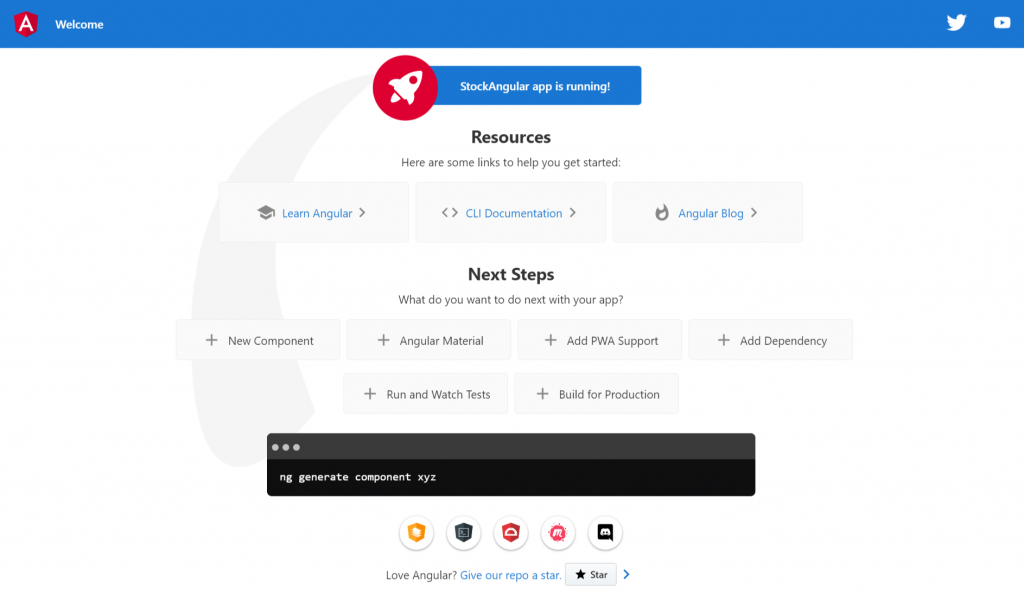Click the Star button

coord(591,574)
